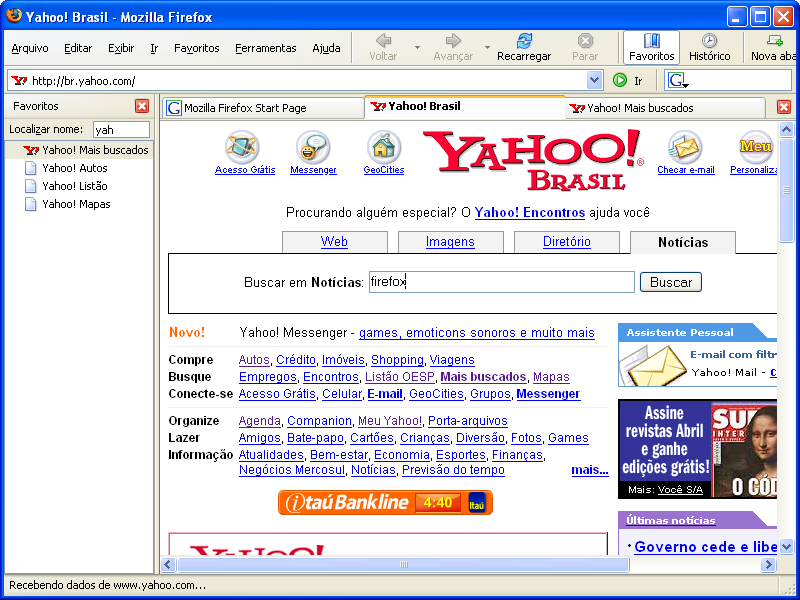Open the Favoritos menu in menu bar

[196, 48]
